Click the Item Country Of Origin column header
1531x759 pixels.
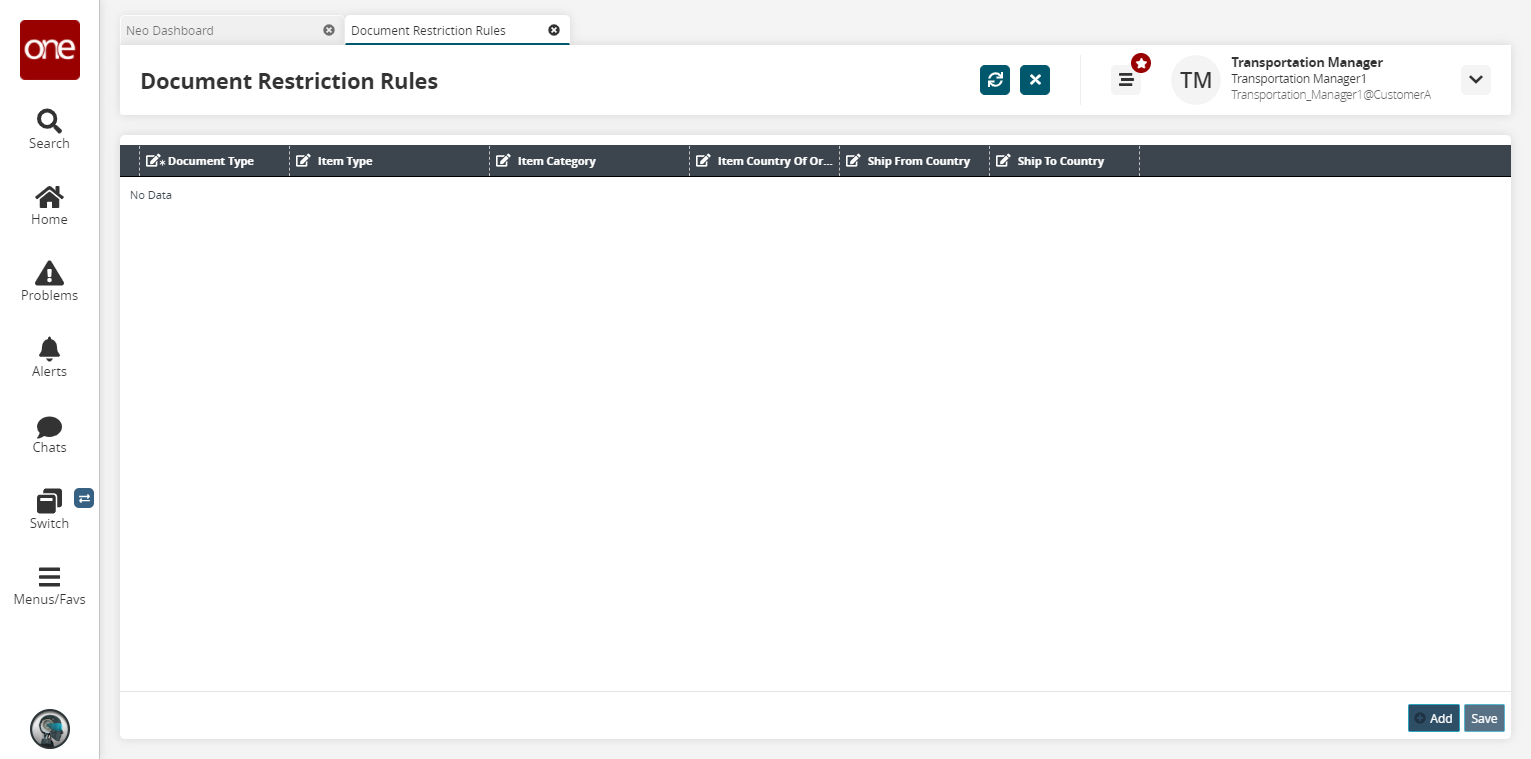pyautogui.click(x=764, y=161)
